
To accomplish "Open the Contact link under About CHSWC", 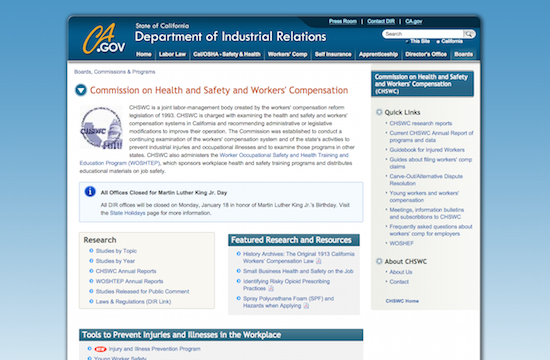I will (399, 282).
